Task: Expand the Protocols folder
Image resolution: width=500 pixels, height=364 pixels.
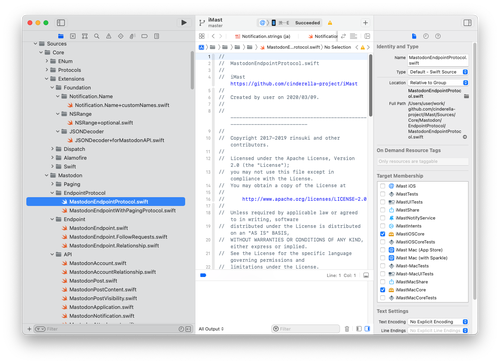Action: (x=47, y=70)
